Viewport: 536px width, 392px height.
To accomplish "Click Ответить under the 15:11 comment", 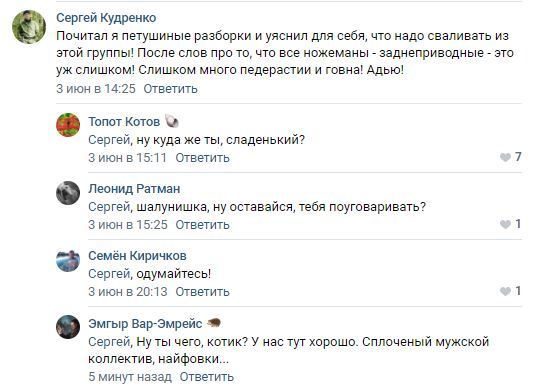I will pyautogui.click(x=202, y=158).
